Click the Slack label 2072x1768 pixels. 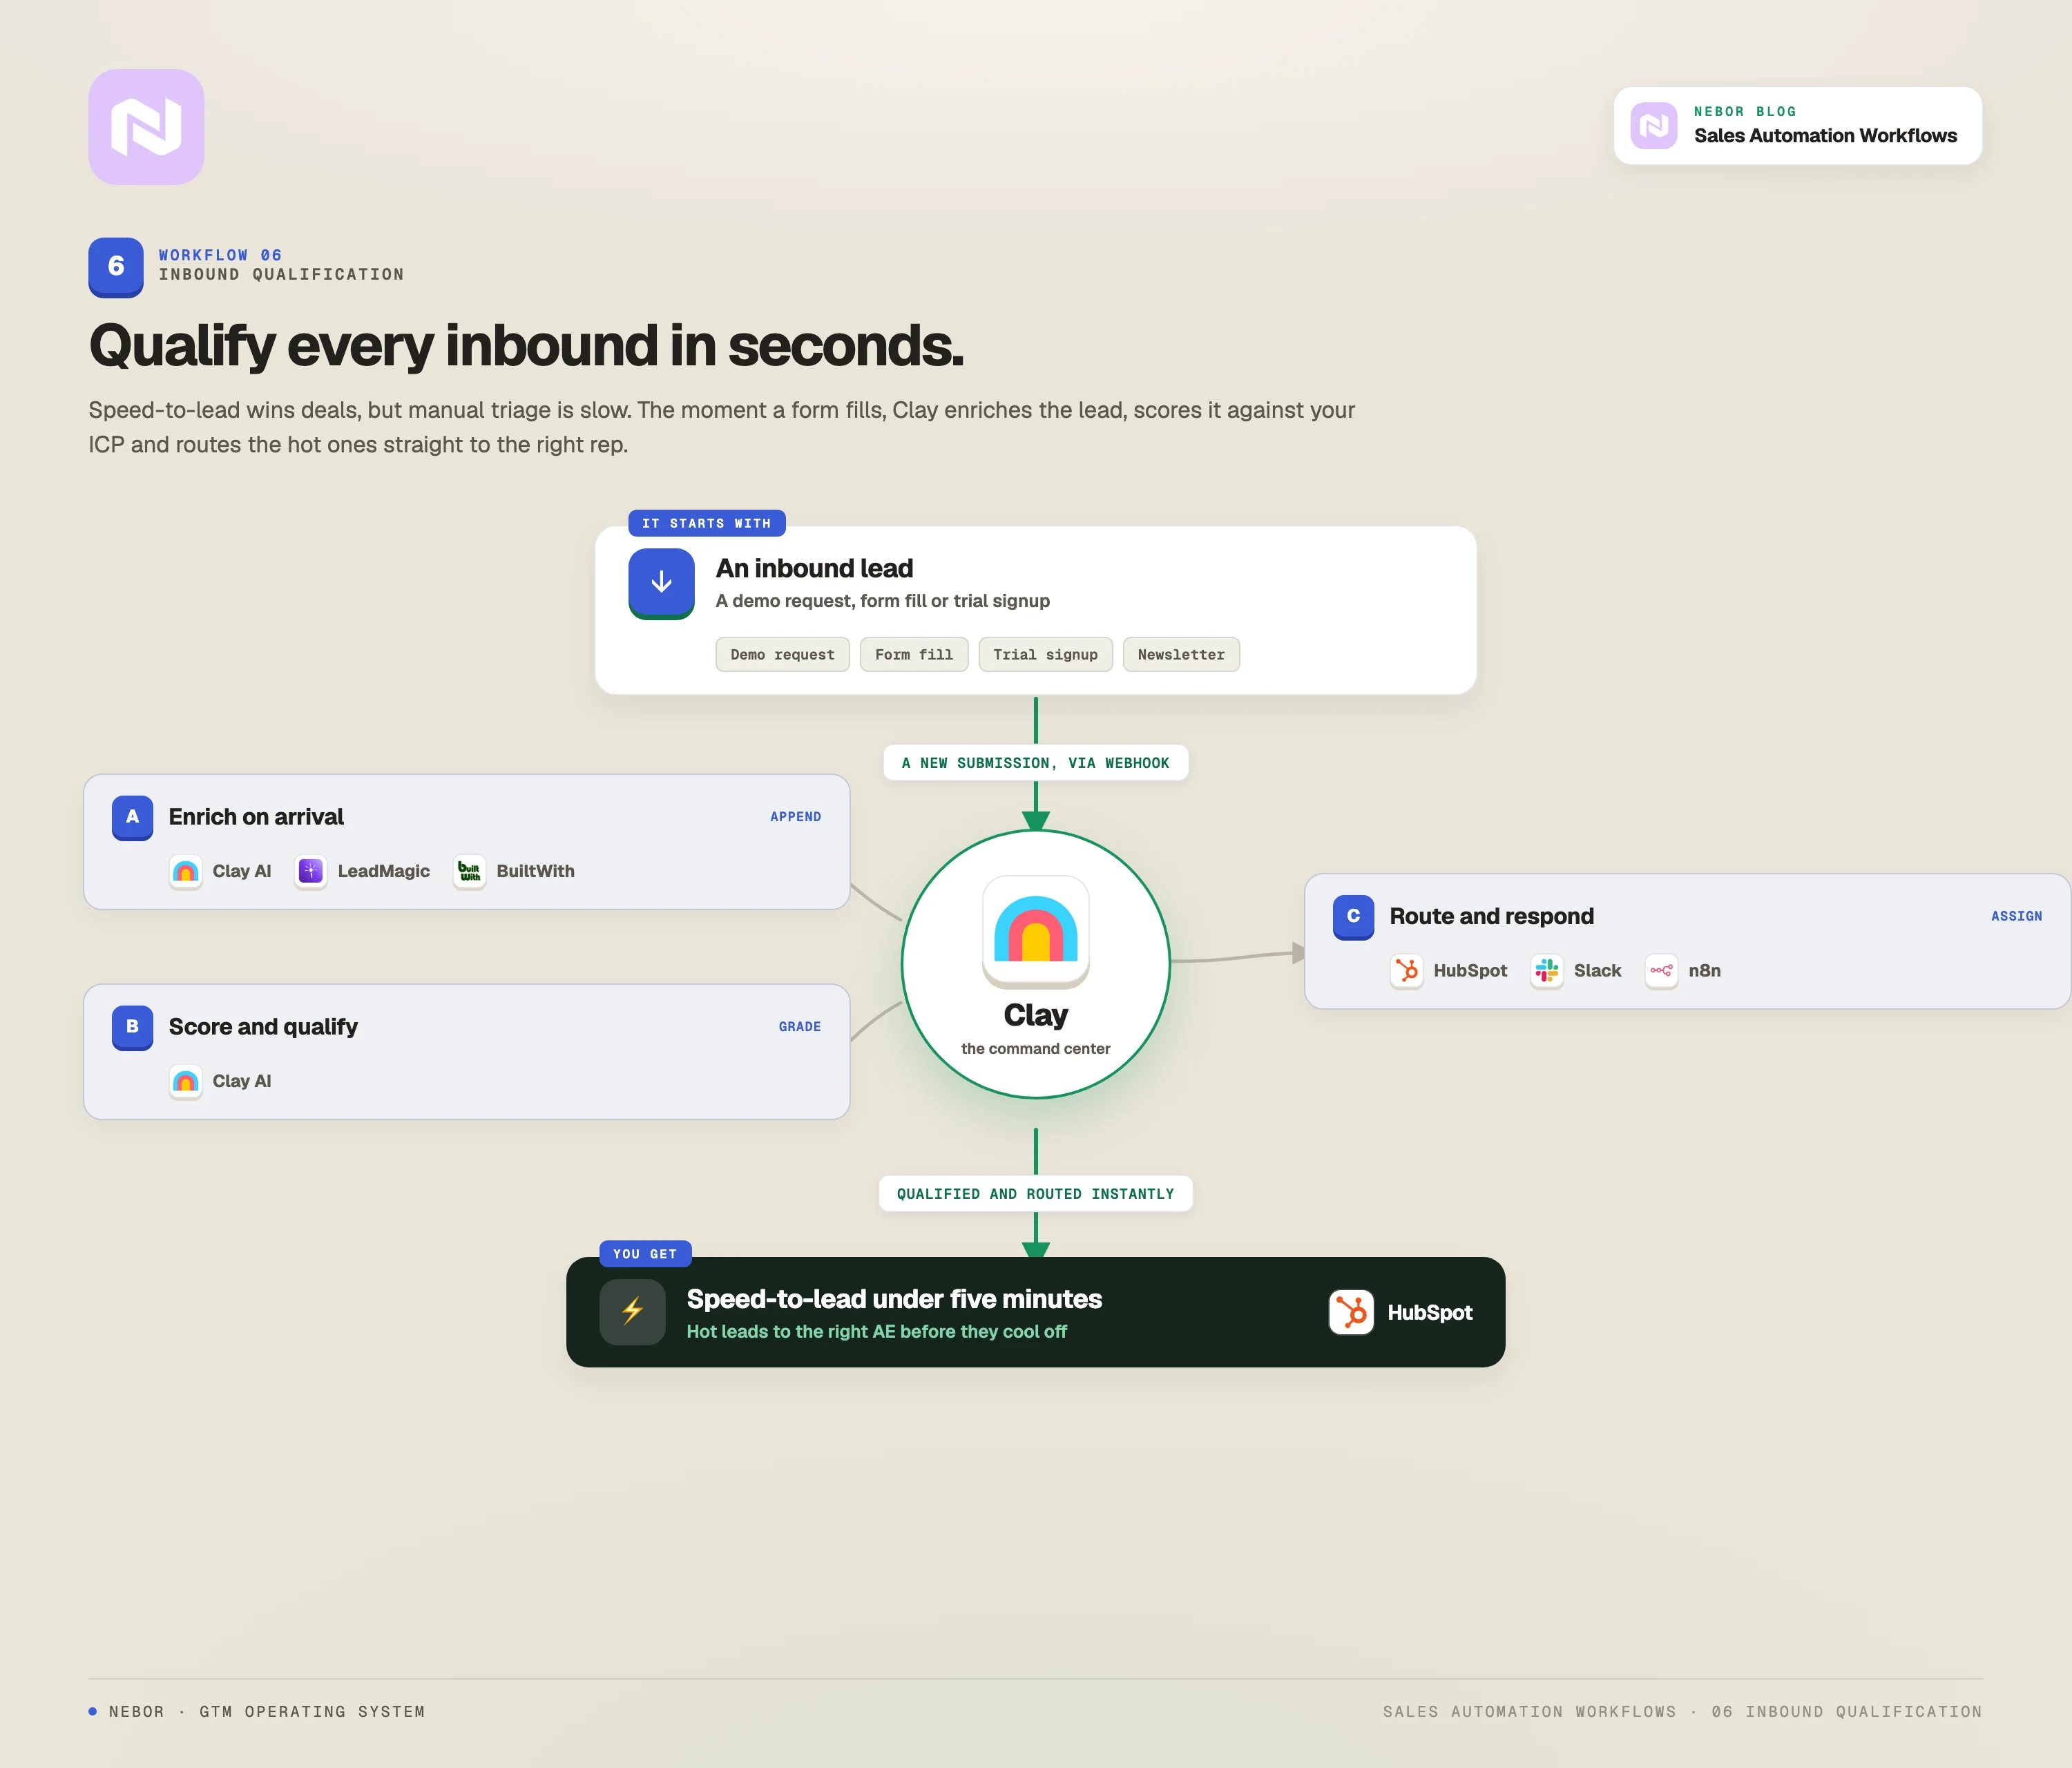[x=1598, y=971]
